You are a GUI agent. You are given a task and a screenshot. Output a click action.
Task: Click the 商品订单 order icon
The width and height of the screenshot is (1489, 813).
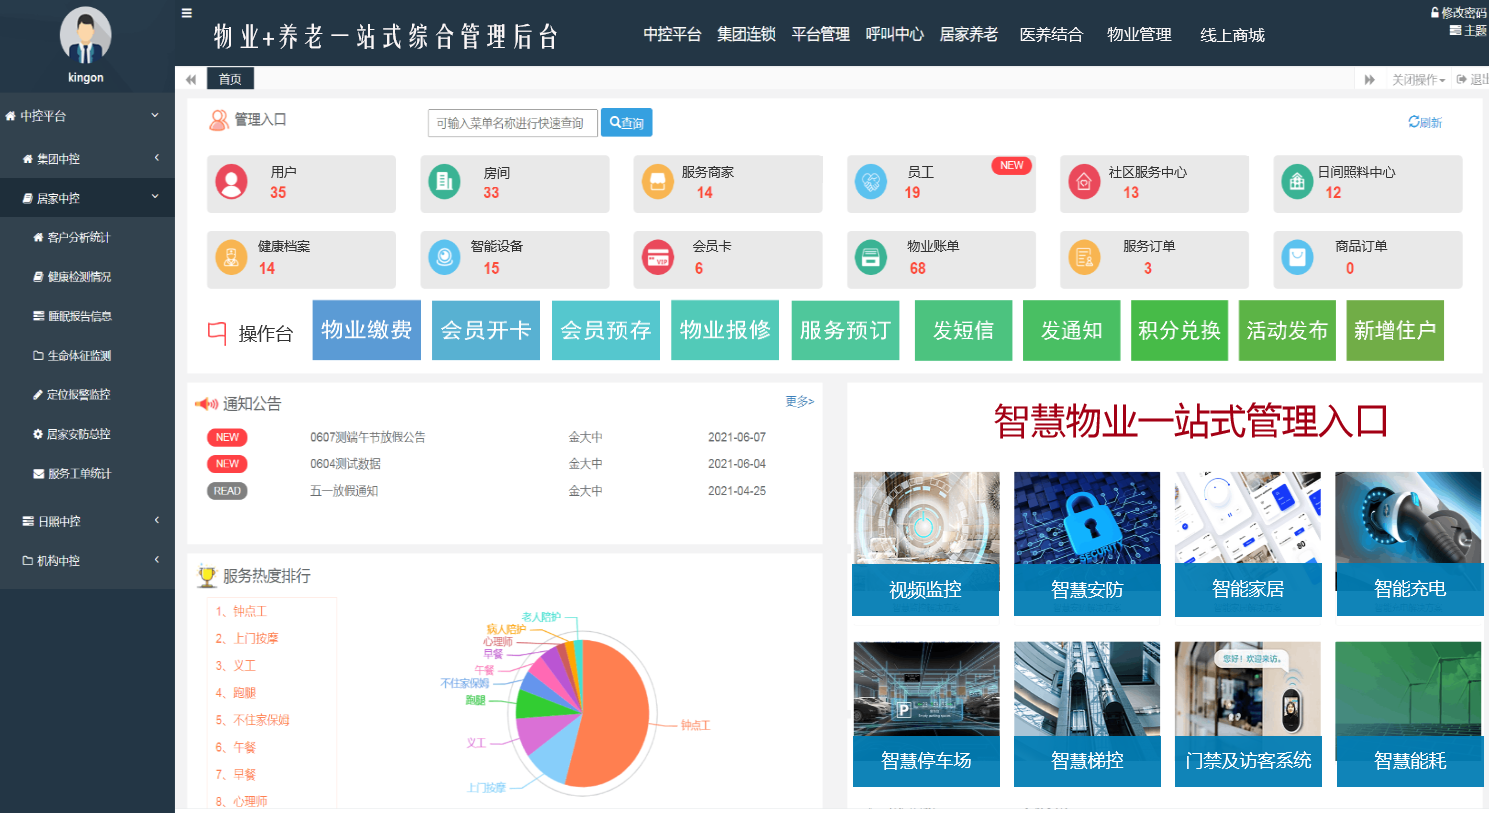(1297, 258)
